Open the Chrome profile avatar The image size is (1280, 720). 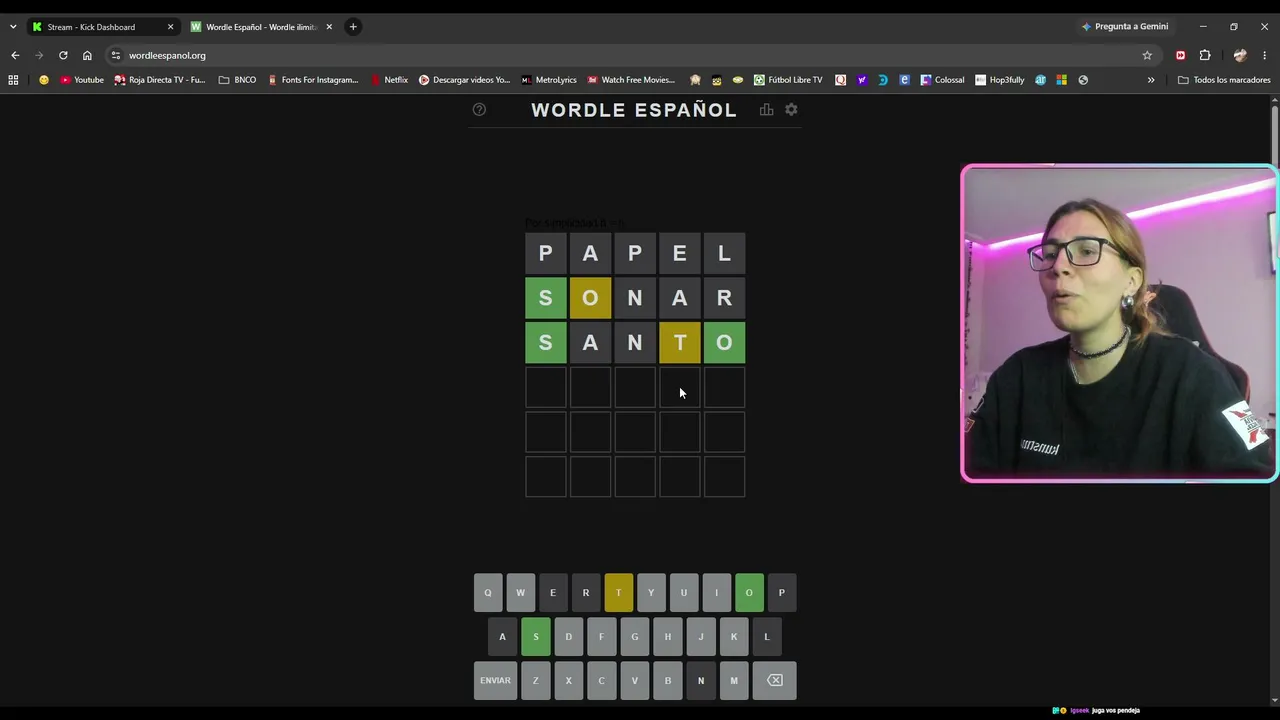(1240, 55)
